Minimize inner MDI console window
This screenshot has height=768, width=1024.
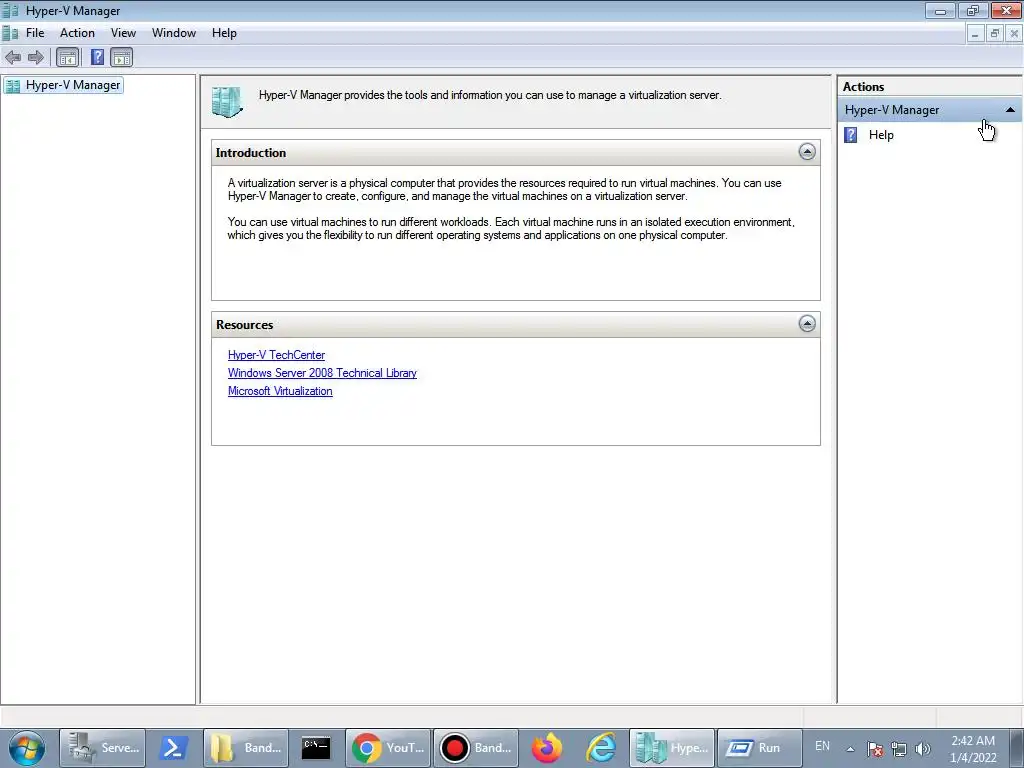click(974, 34)
